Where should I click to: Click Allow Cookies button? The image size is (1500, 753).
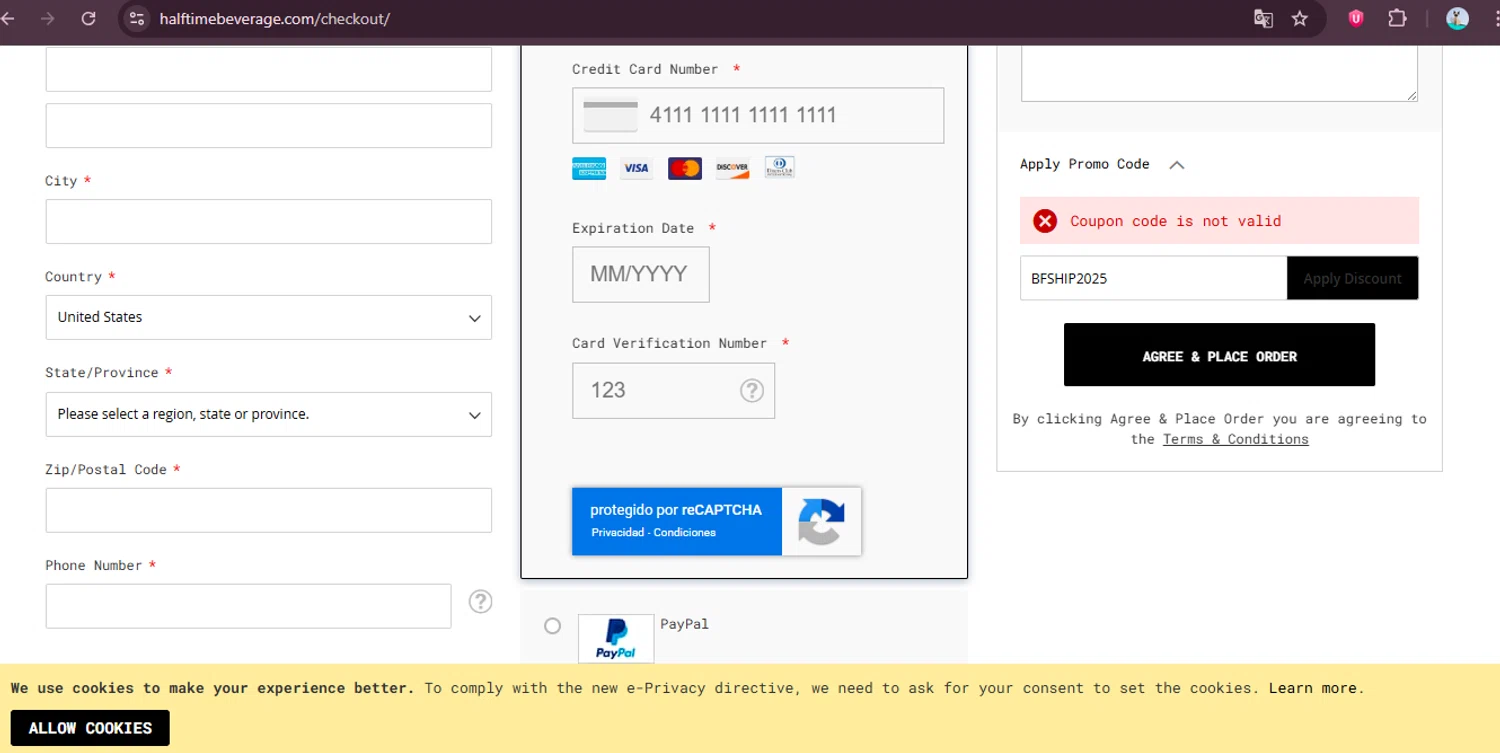pos(90,728)
